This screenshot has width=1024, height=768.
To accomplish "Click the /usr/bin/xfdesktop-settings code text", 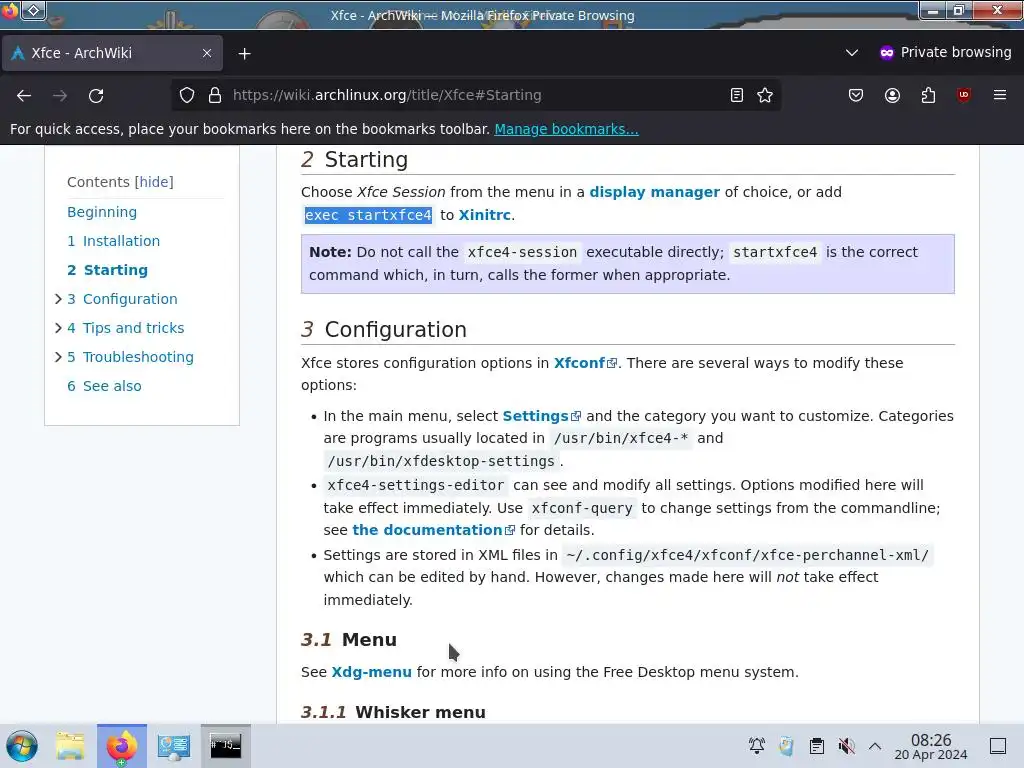I will 441,461.
